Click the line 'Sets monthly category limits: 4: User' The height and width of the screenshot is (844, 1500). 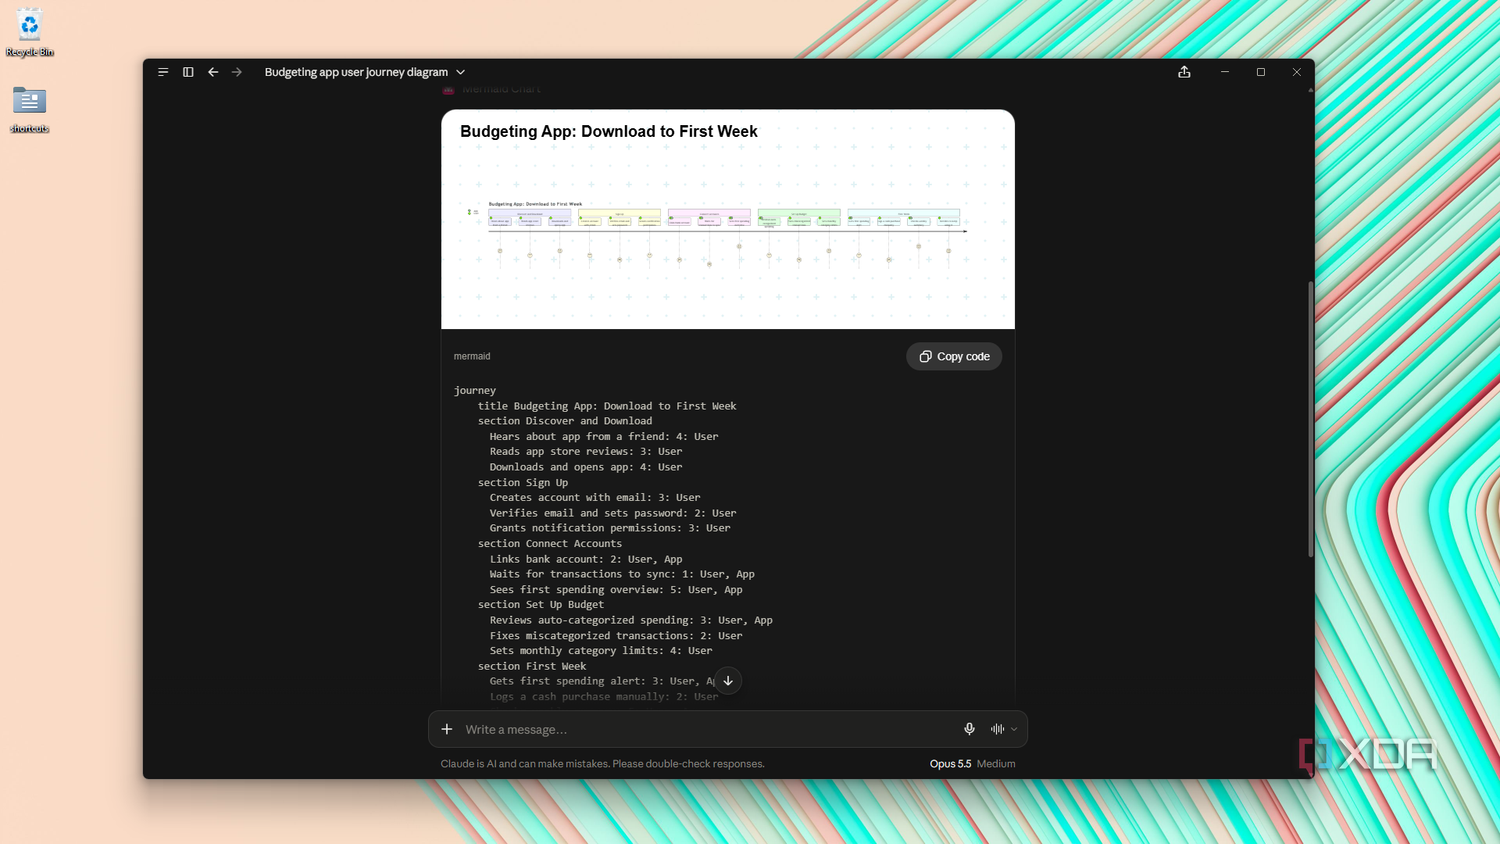click(601, 650)
